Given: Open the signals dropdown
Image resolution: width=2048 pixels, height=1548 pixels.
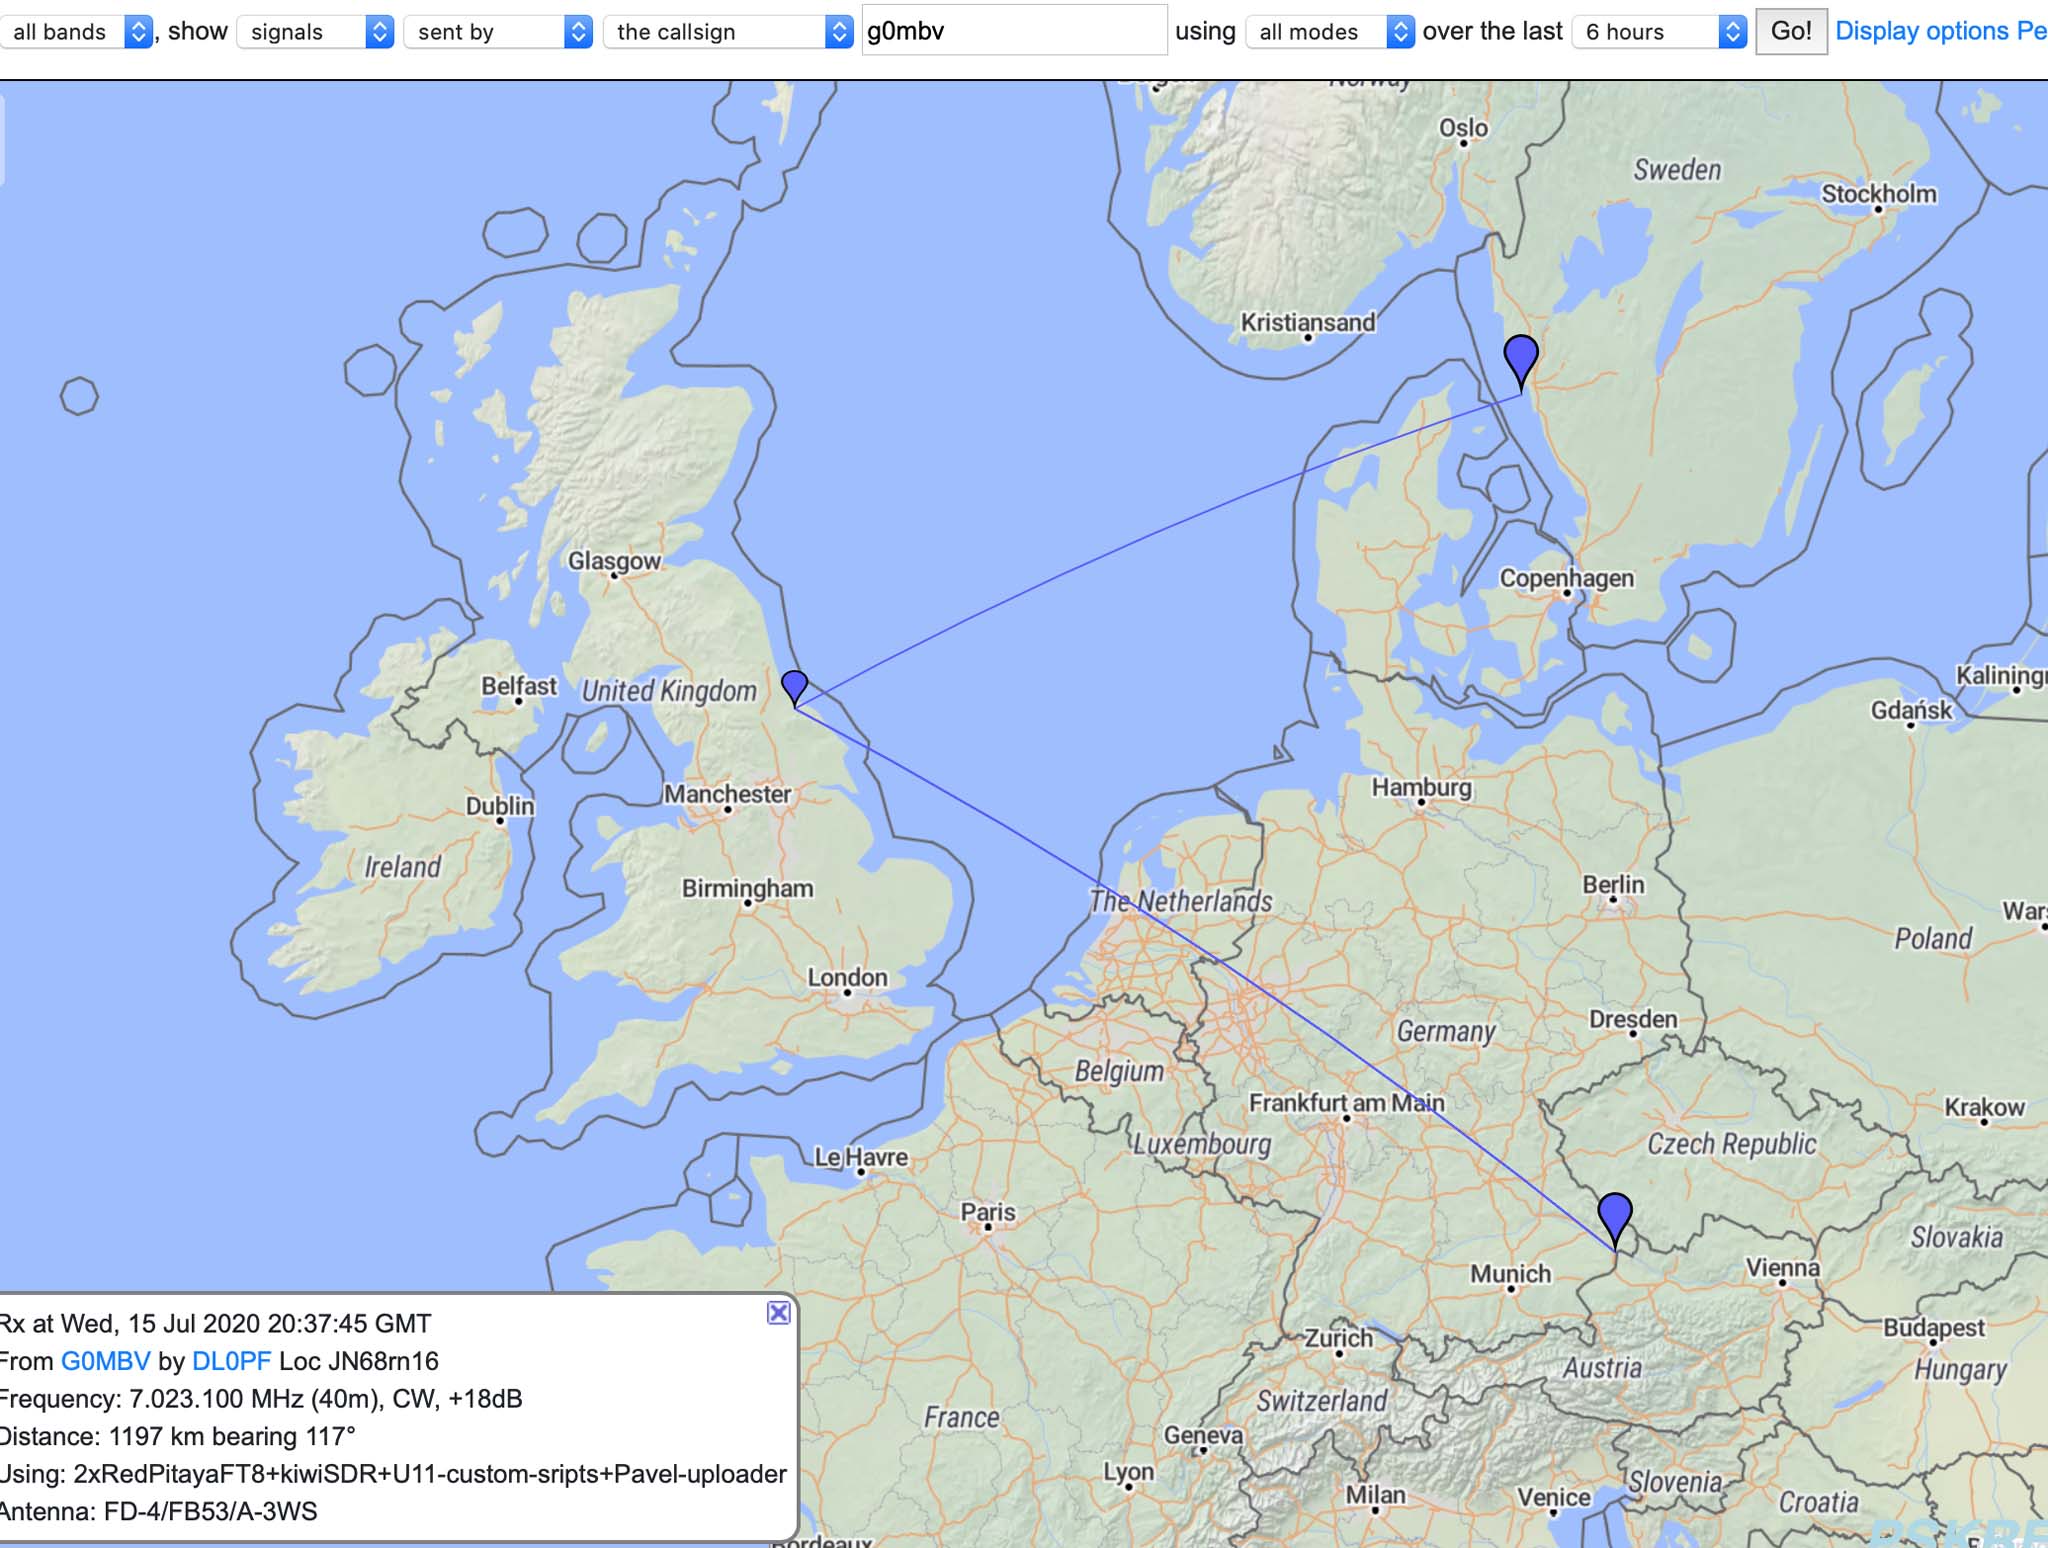Looking at the screenshot, I should tap(315, 32).
